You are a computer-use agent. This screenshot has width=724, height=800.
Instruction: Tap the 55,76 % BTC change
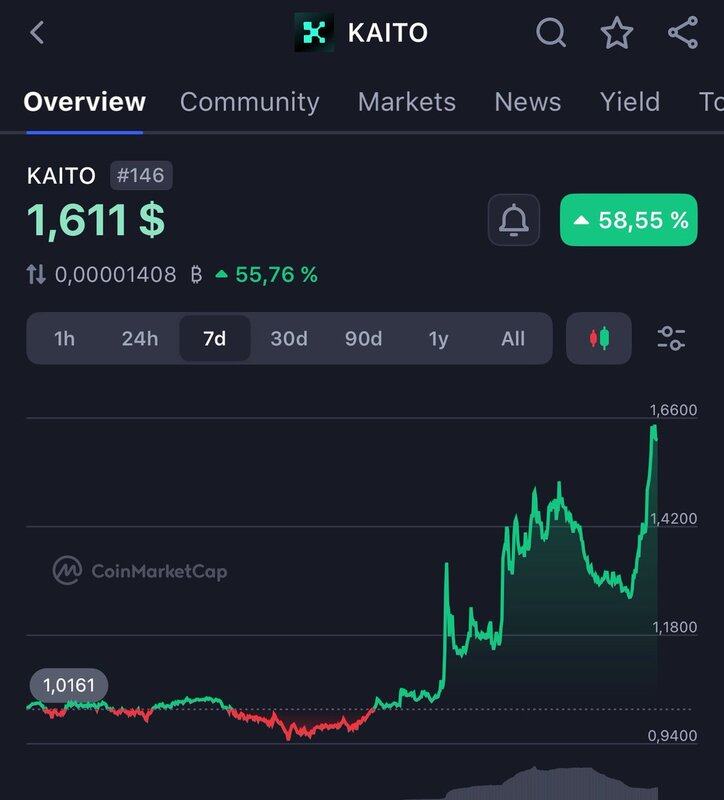coord(267,274)
